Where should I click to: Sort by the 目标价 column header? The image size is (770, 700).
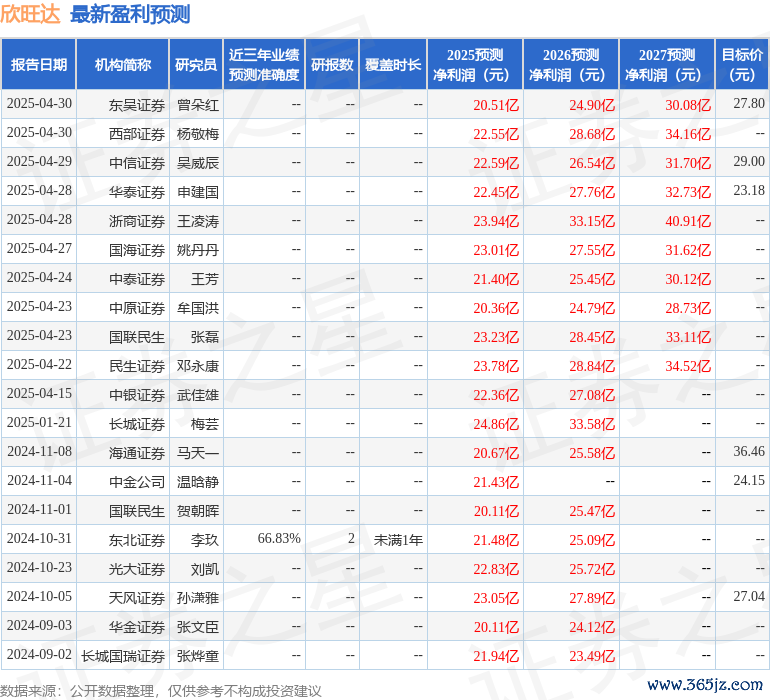point(742,65)
